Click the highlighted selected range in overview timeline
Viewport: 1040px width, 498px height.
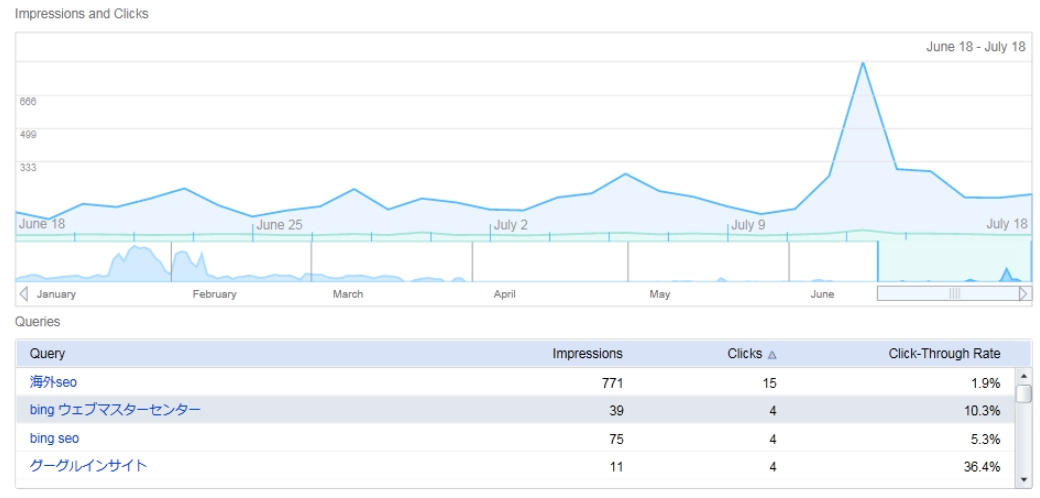[x=954, y=261]
